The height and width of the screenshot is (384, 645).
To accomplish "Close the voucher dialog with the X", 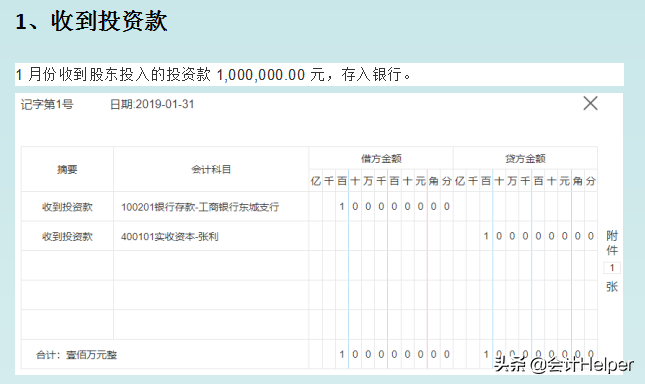I will tap(590, 103).
